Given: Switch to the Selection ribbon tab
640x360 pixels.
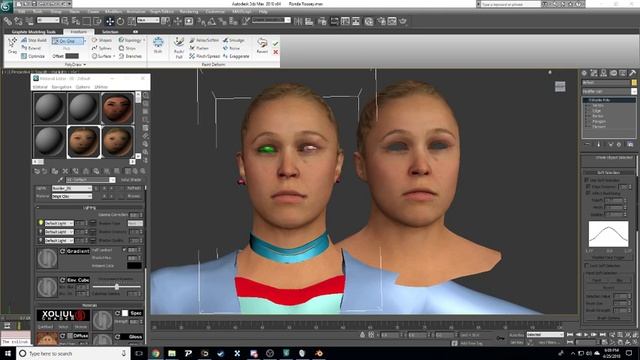Looking at the screenshot, I should pyautogui.click(x=110, y=31).
